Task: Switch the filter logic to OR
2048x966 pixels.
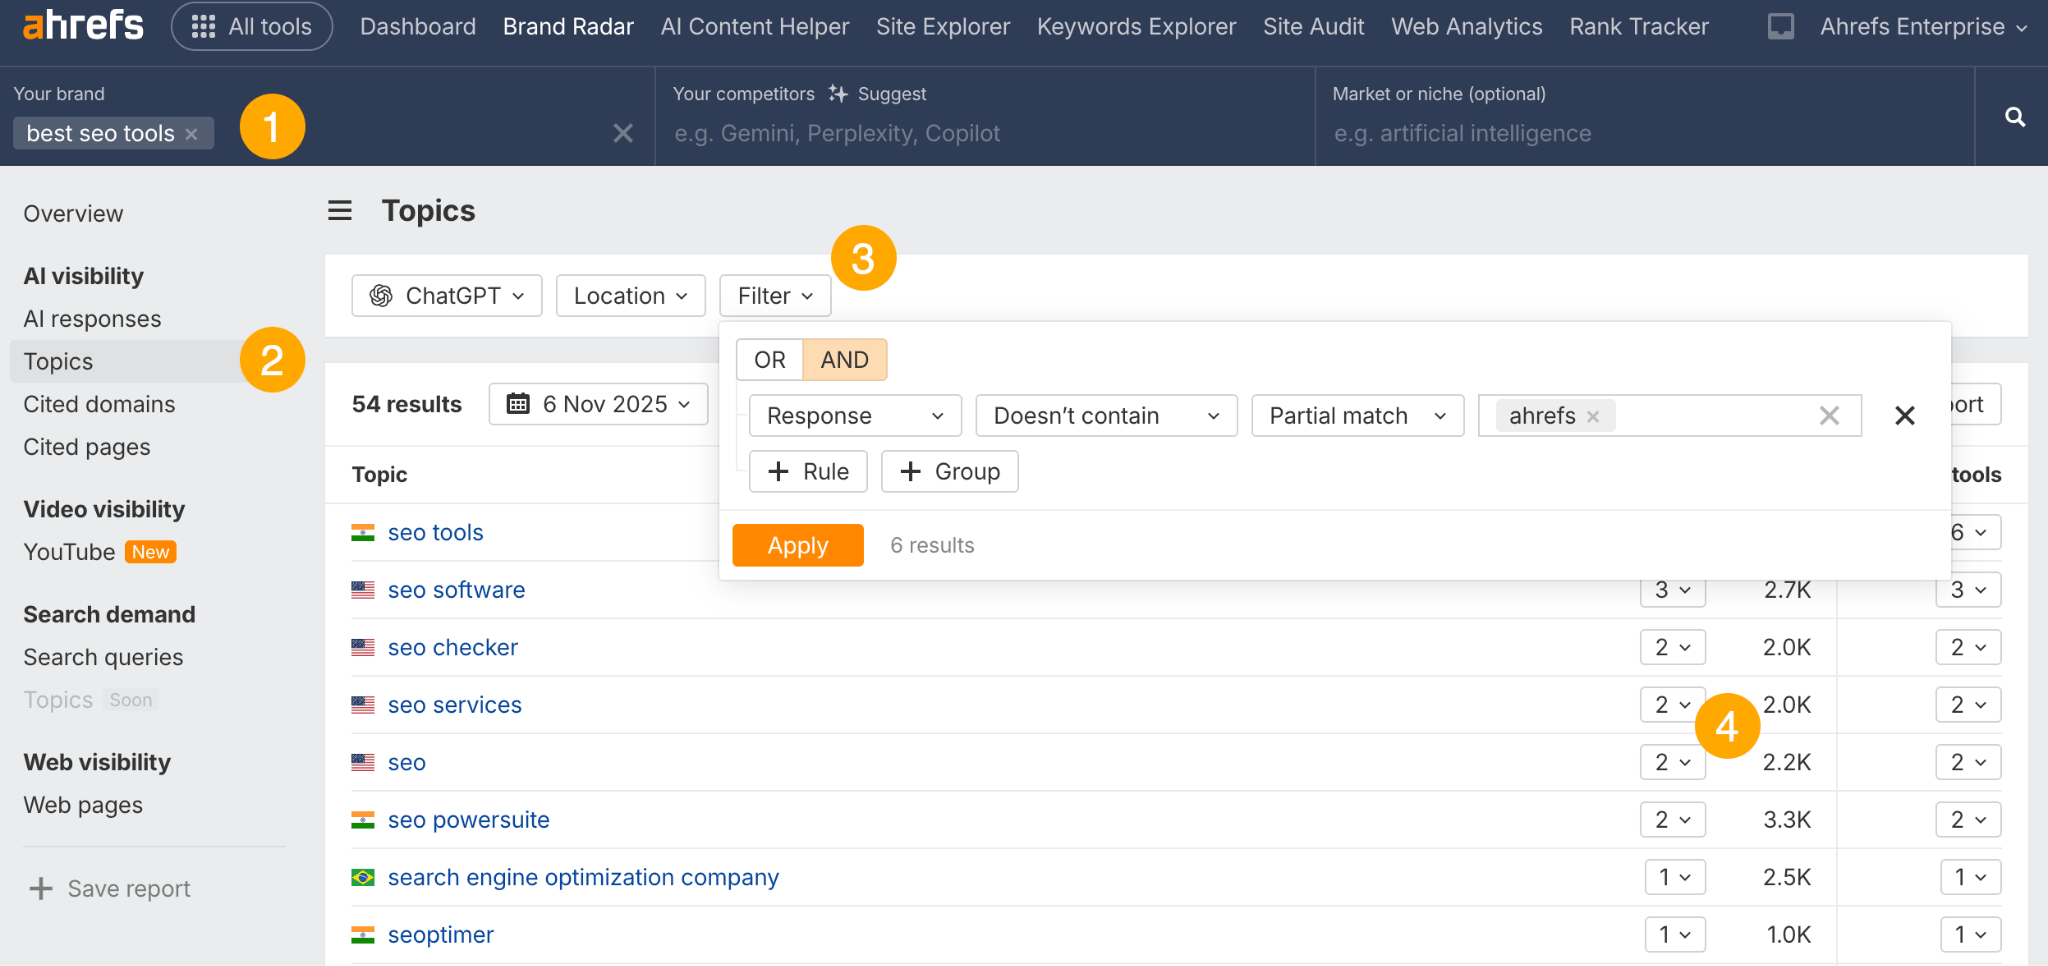Action: (769, 359)
